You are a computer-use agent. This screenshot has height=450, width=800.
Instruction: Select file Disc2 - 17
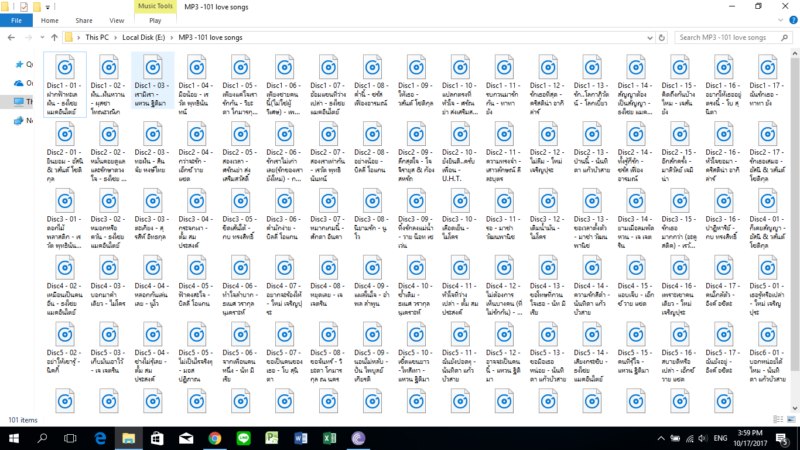767,152
